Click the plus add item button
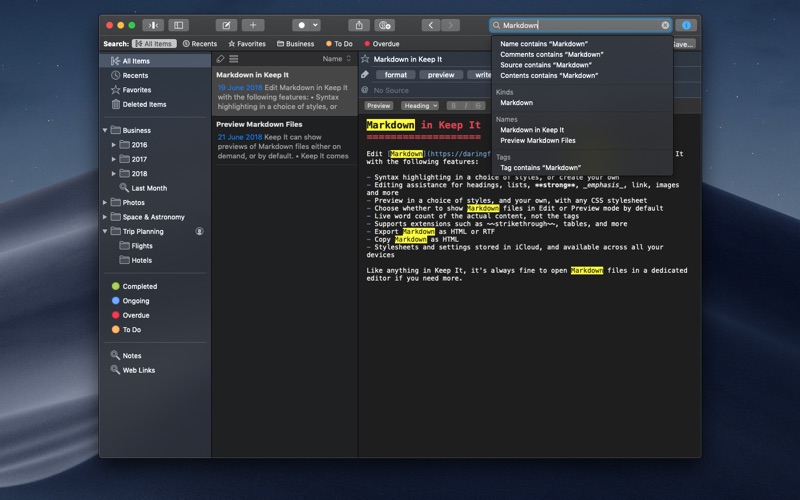 (254, 25)
